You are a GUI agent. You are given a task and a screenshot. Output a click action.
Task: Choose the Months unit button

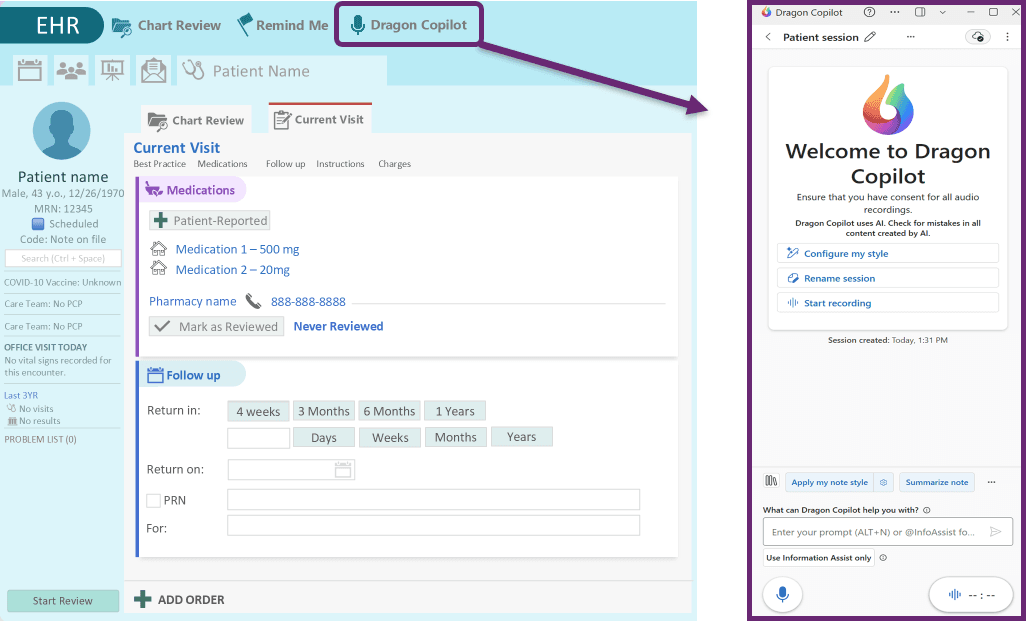[x=456, y=436]
